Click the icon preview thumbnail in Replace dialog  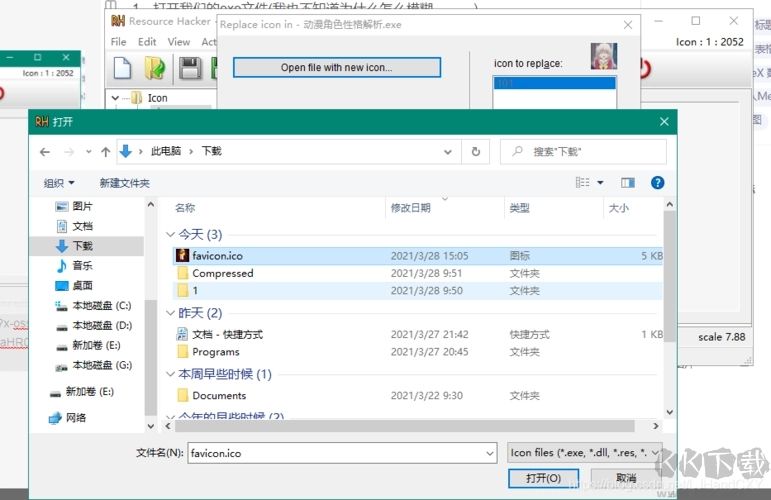click(x=604, y=56)
